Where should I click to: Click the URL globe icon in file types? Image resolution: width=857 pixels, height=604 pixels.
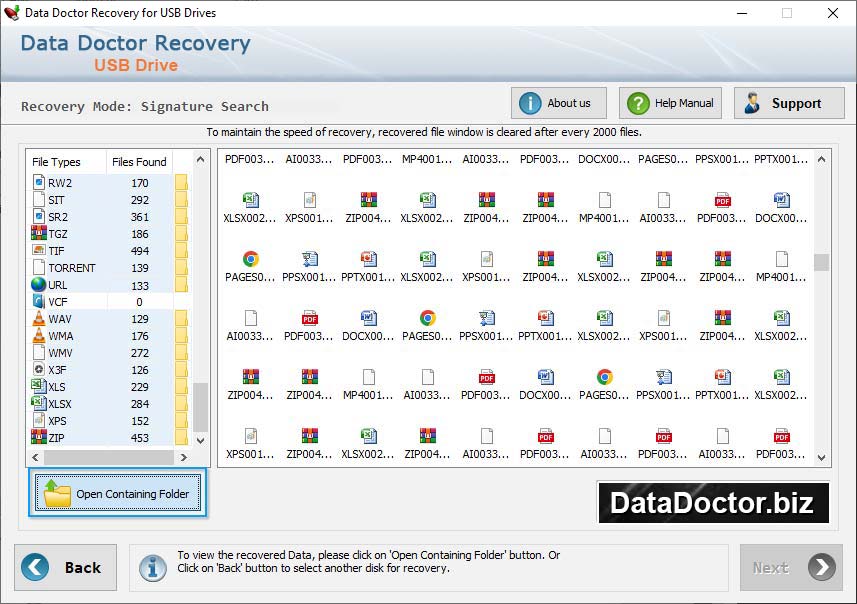pyautogui.click(x=39, y=285)
